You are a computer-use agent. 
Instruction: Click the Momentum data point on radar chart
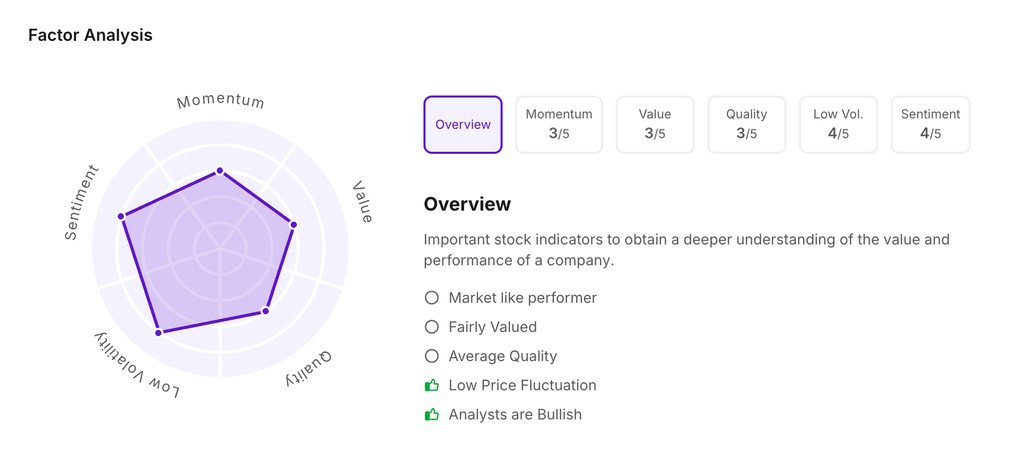pos(220,171)
